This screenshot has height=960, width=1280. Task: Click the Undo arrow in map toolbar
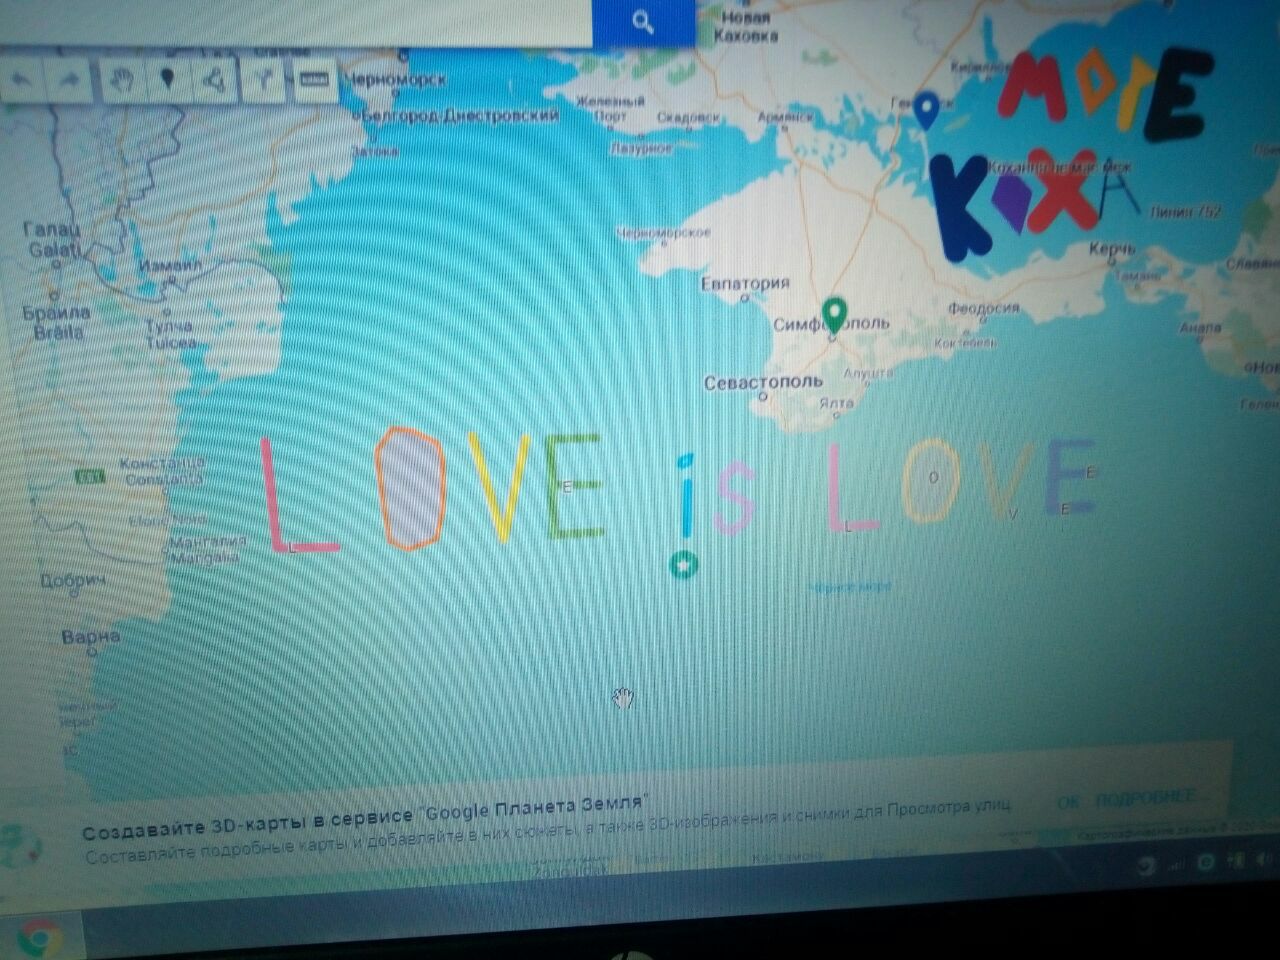tap(24, 80)
